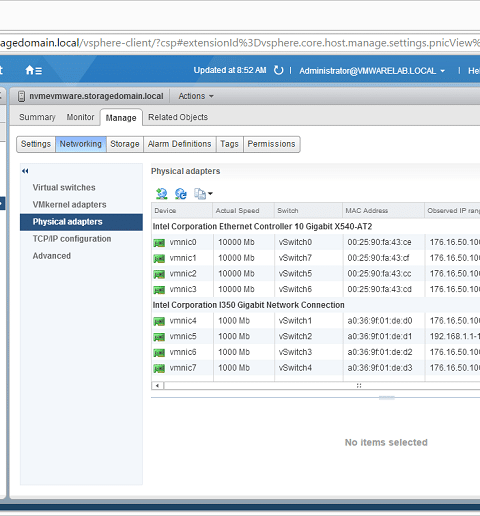Click the vmnic1 adapter icon
Viewport: 480px width, 516px height.
159,258
